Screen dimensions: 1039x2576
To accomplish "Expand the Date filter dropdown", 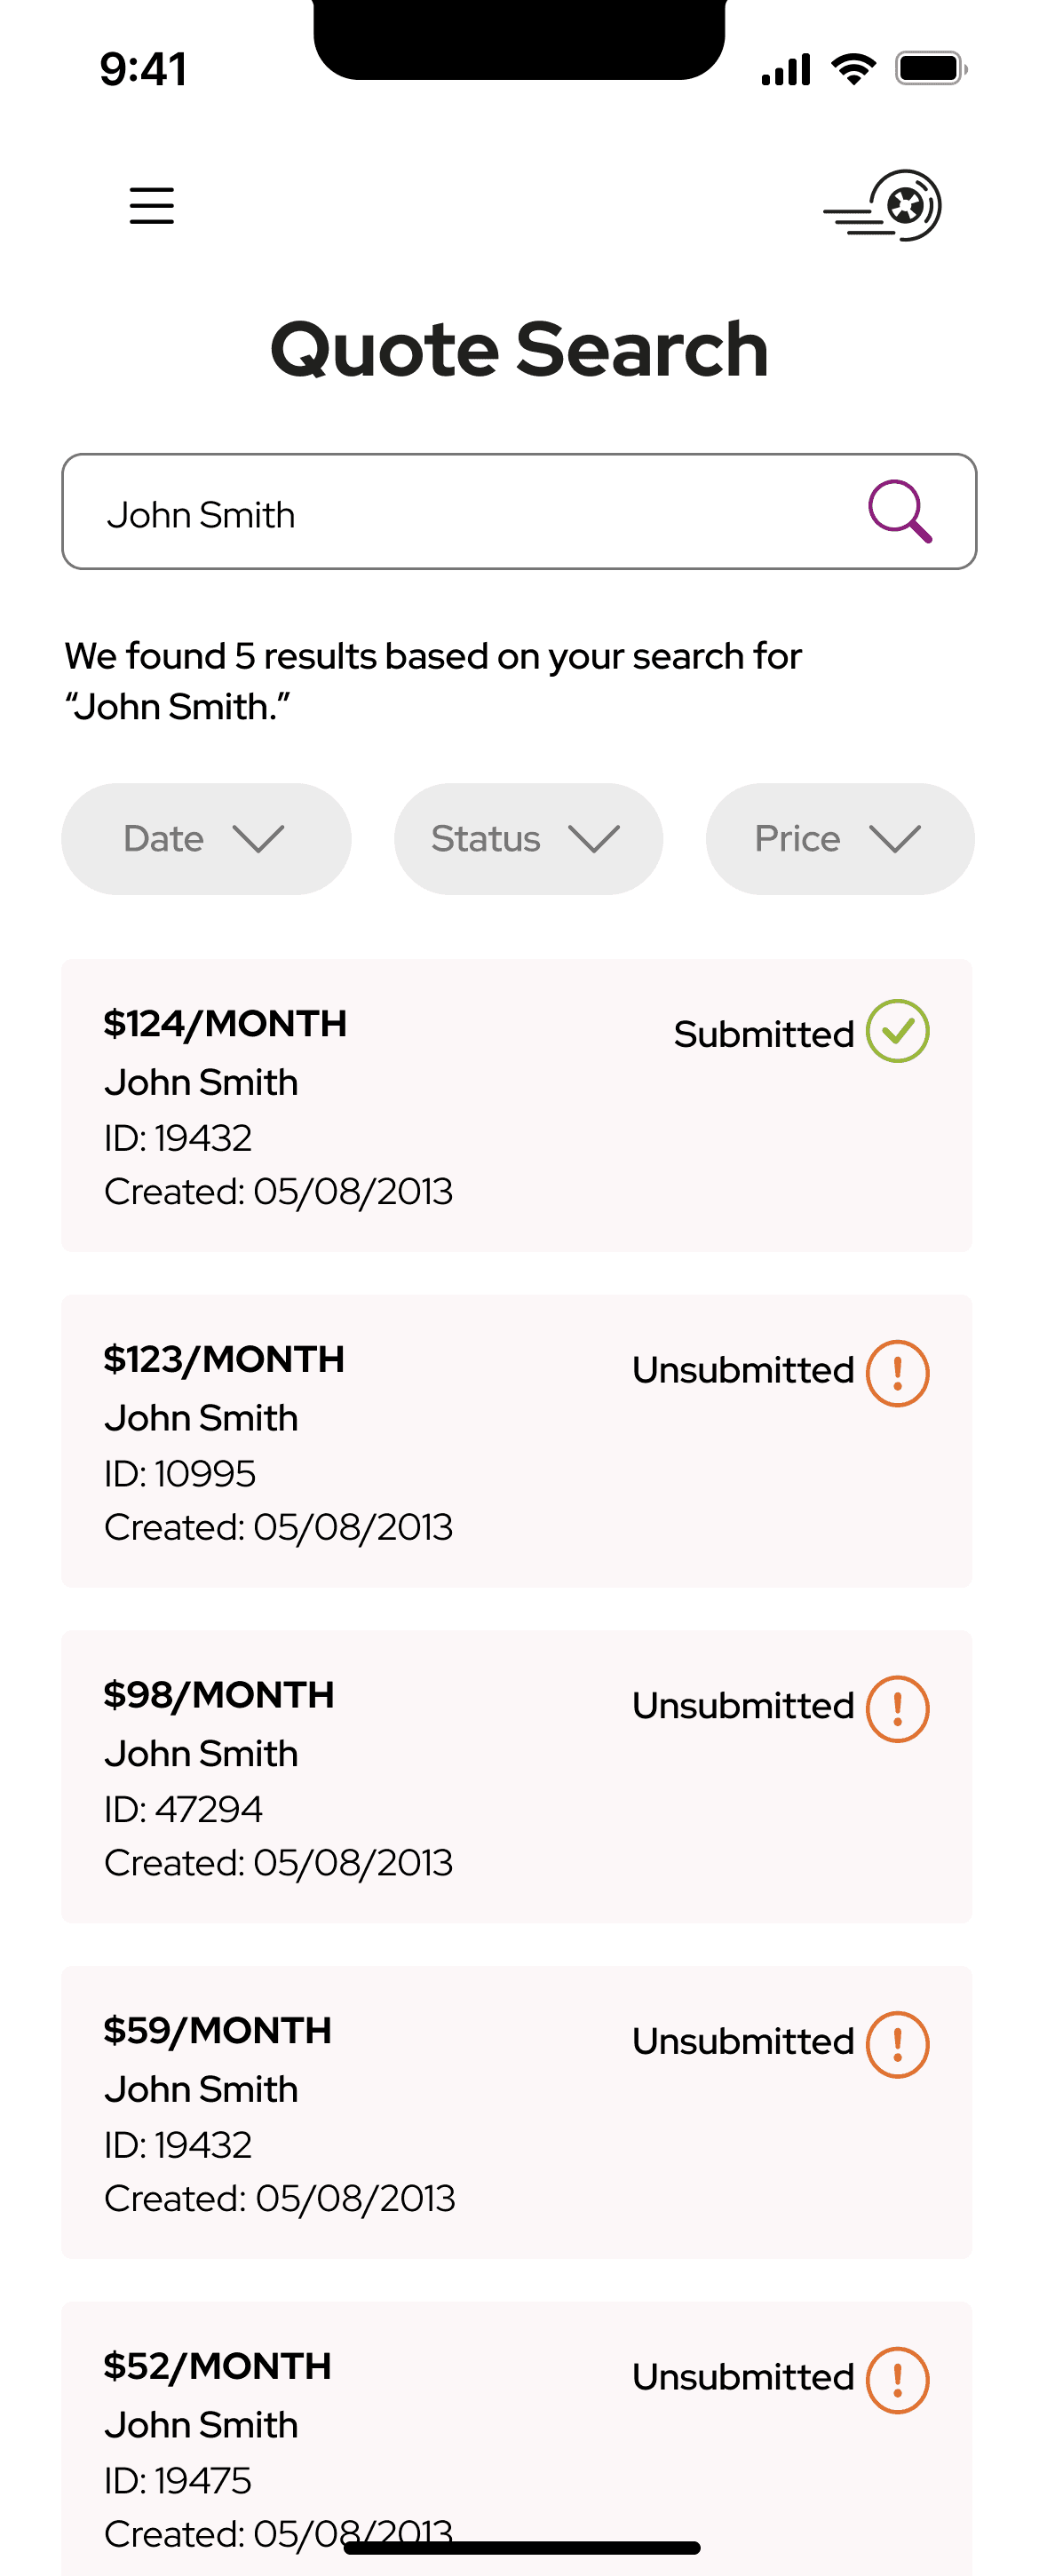I will point(206,839).
